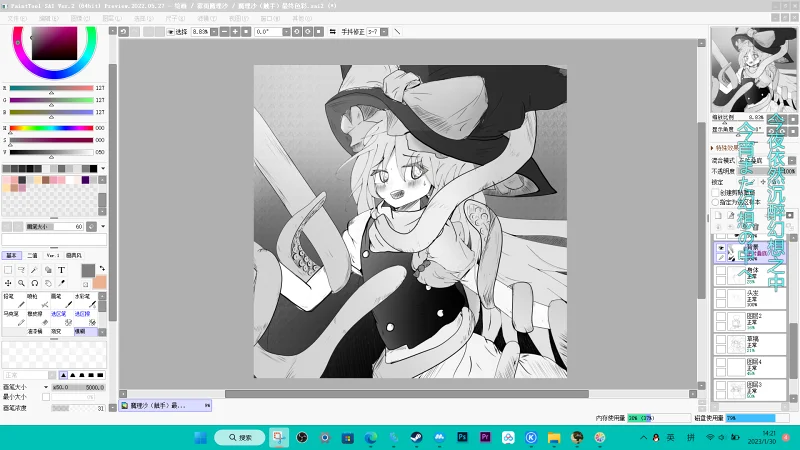Screen dimensions: 800x450
Task: Select the magic wand tool
Action: [x=35, y=270]
